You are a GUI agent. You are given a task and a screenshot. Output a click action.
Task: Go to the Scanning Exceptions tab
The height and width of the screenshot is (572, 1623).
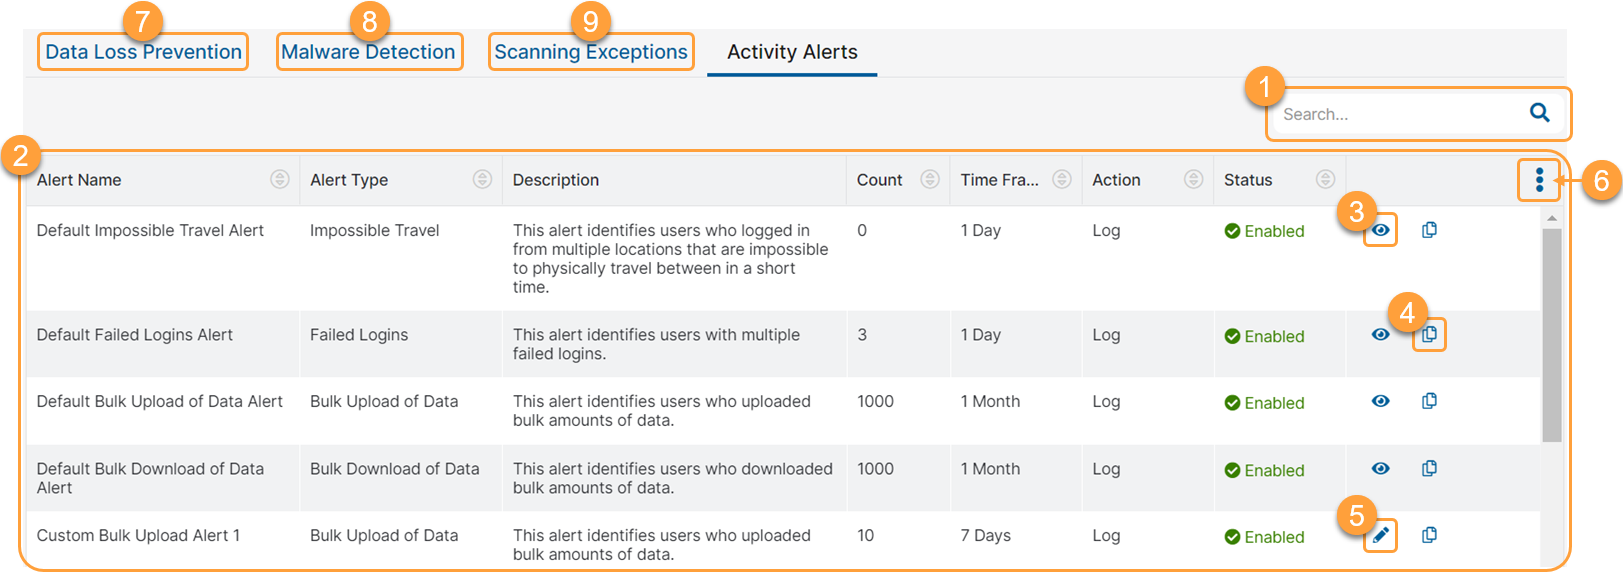click(x=590, y=52)
